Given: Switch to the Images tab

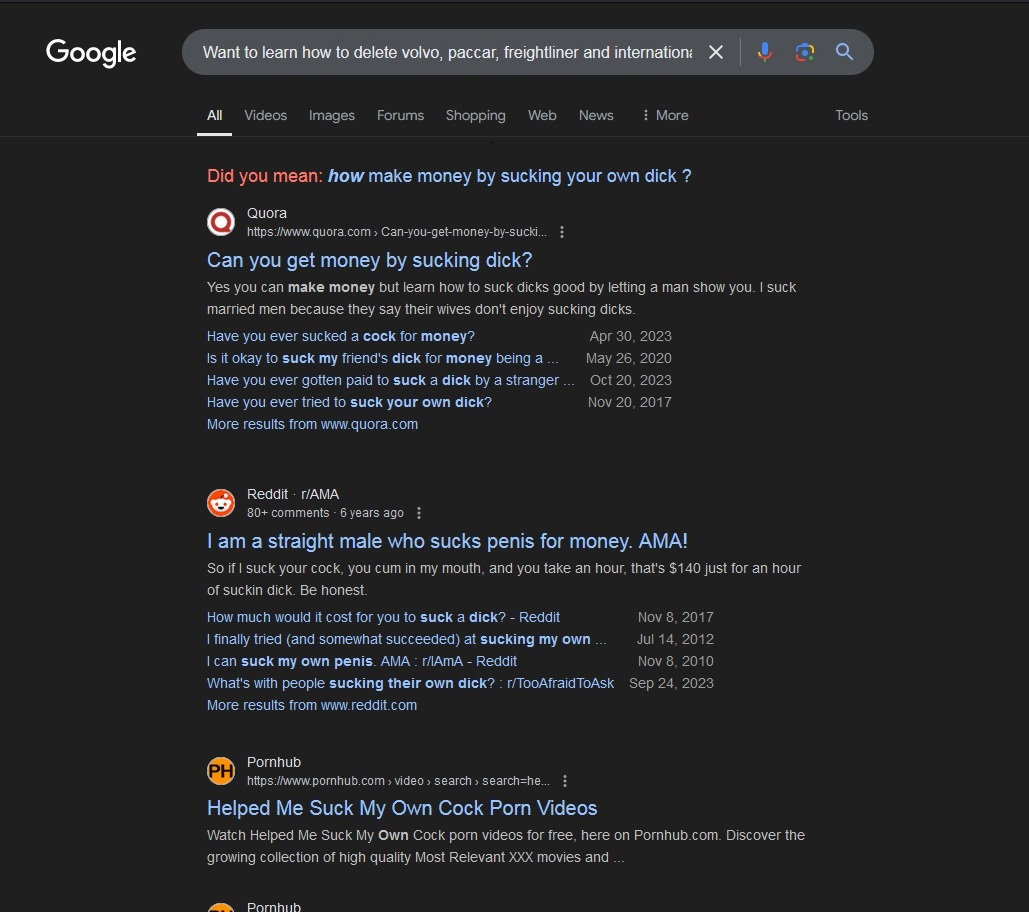Looking at the screenshot, I should pyautogui.click(x=332, y=115).
